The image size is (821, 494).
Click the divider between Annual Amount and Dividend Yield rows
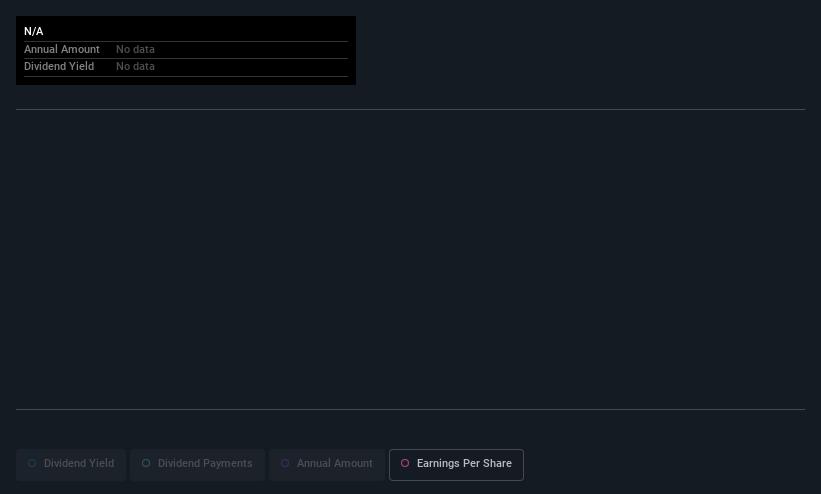pos(186,59)
